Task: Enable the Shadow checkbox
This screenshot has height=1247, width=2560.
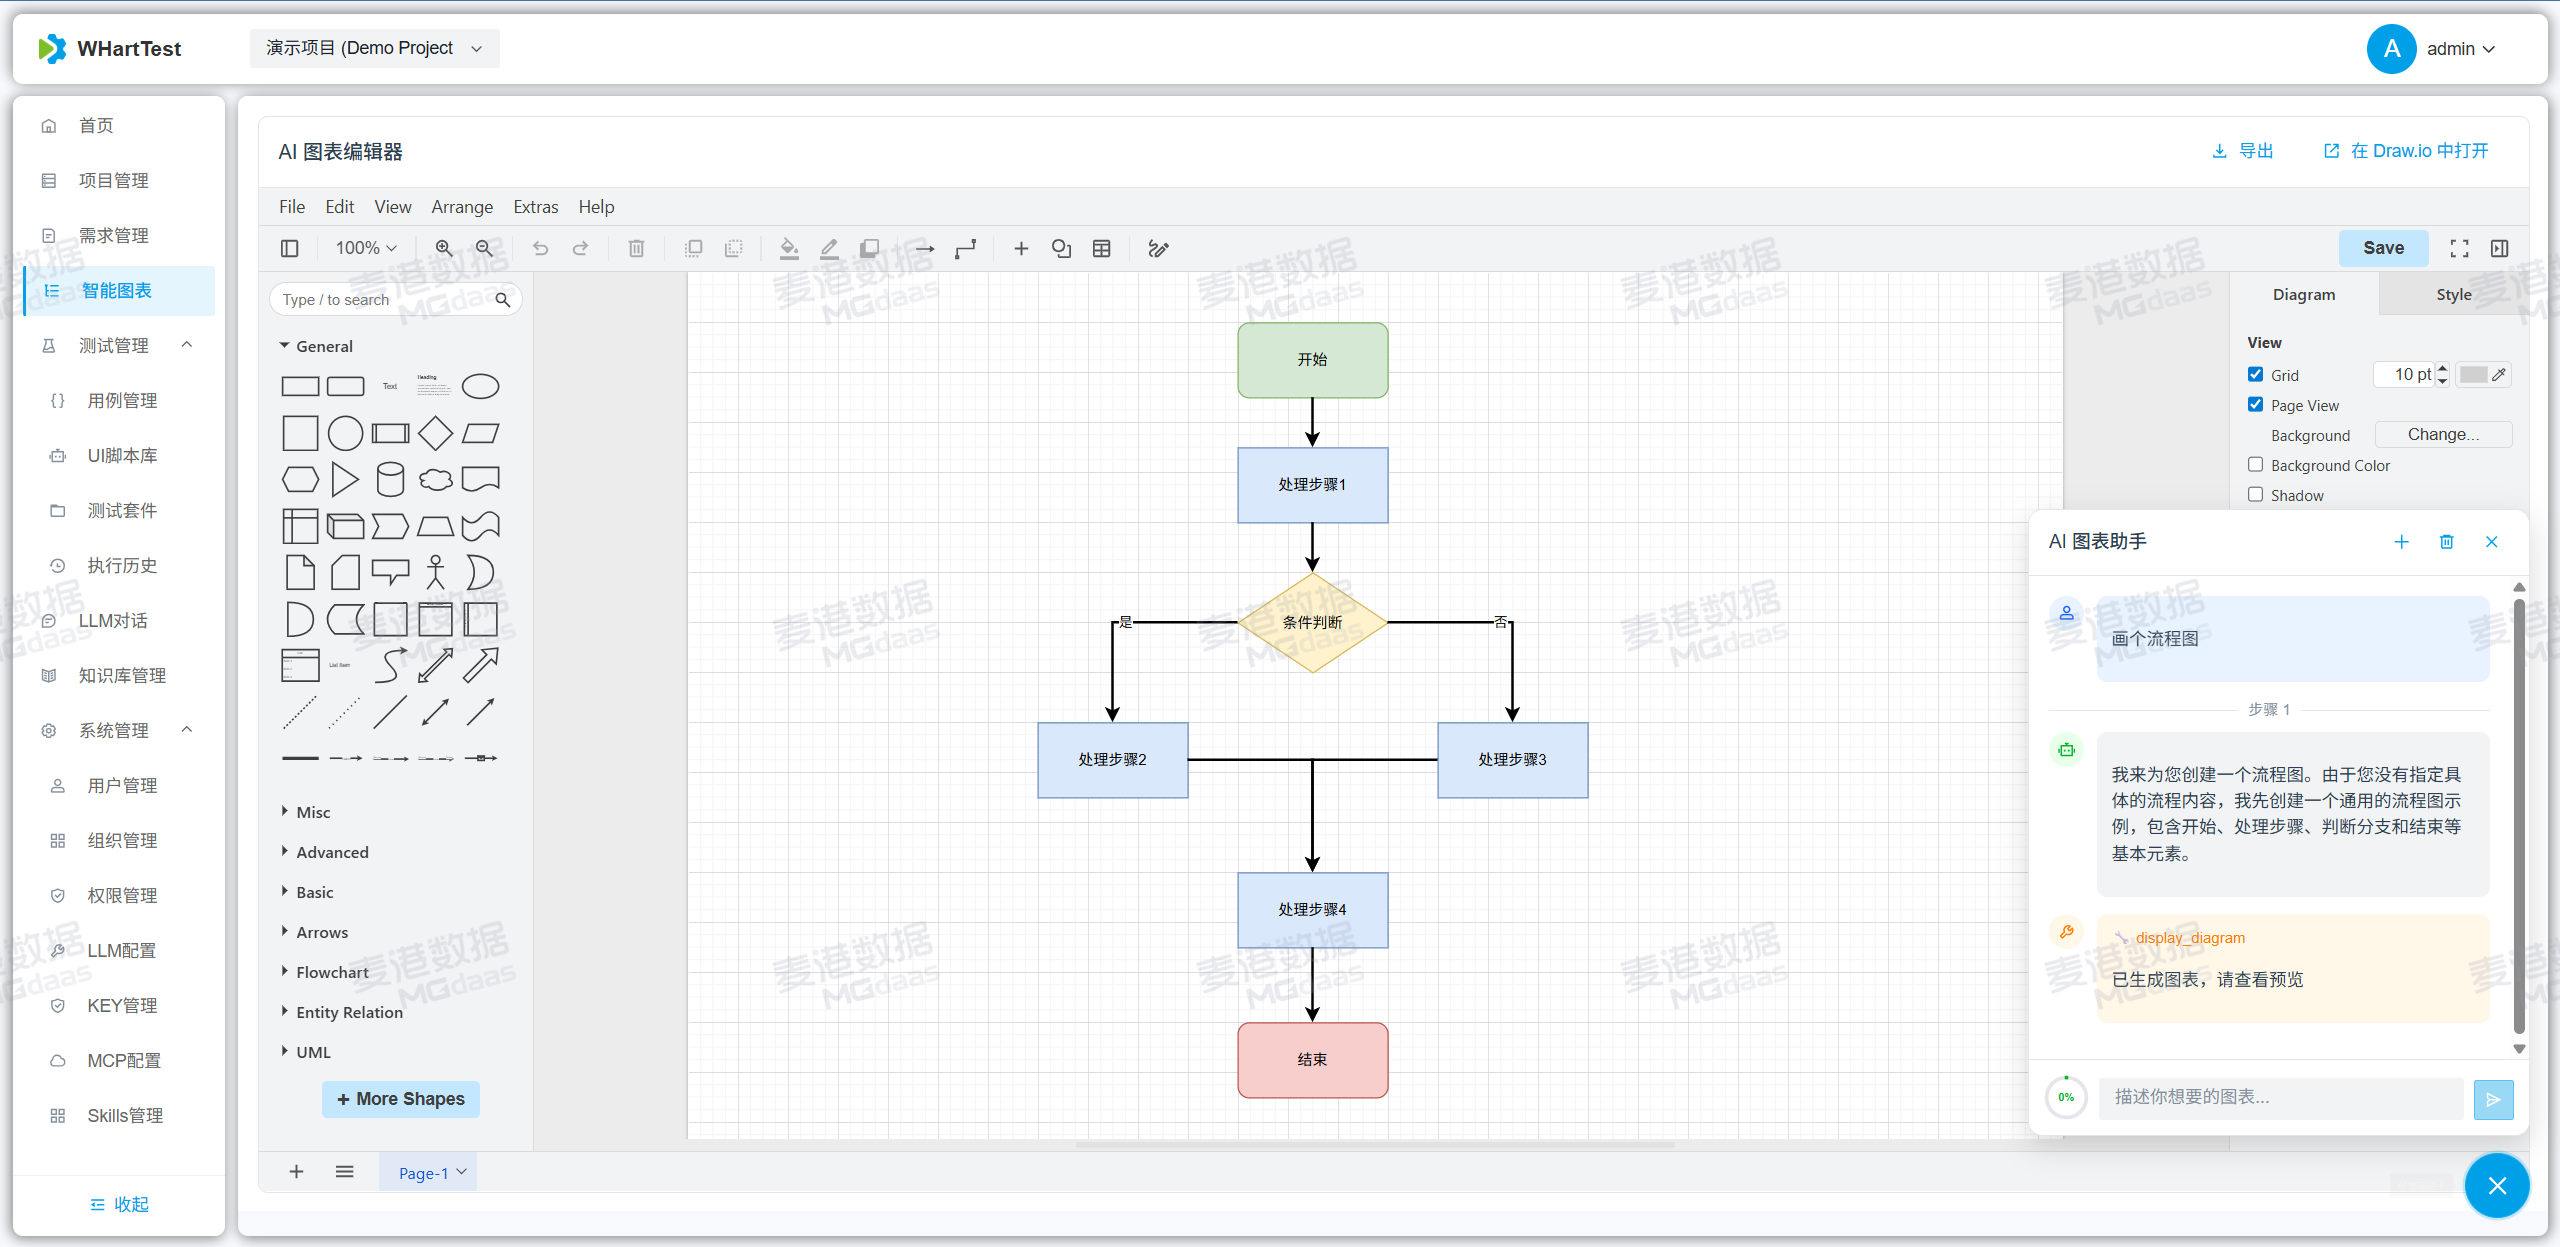Action: (x=2255, y=495)
